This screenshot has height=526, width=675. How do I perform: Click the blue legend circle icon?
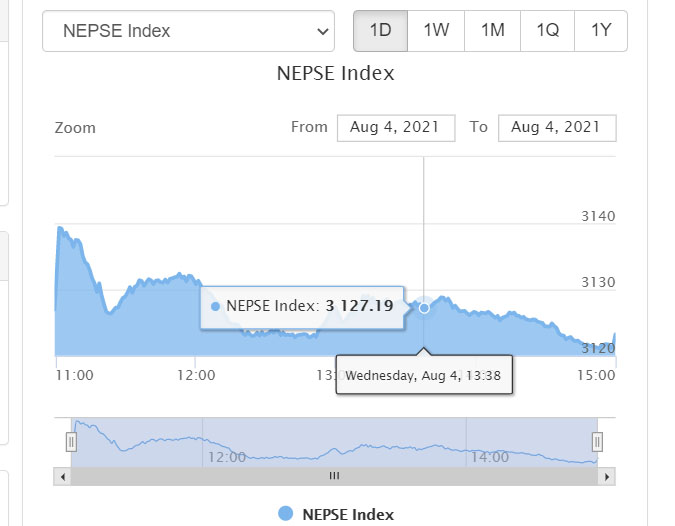click(x=286, y=514)
